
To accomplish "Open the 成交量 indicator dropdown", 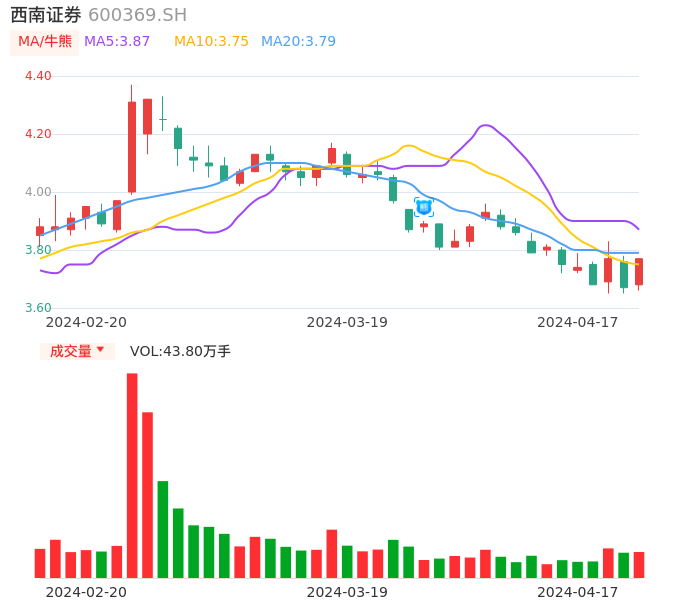I will (77, 351).
